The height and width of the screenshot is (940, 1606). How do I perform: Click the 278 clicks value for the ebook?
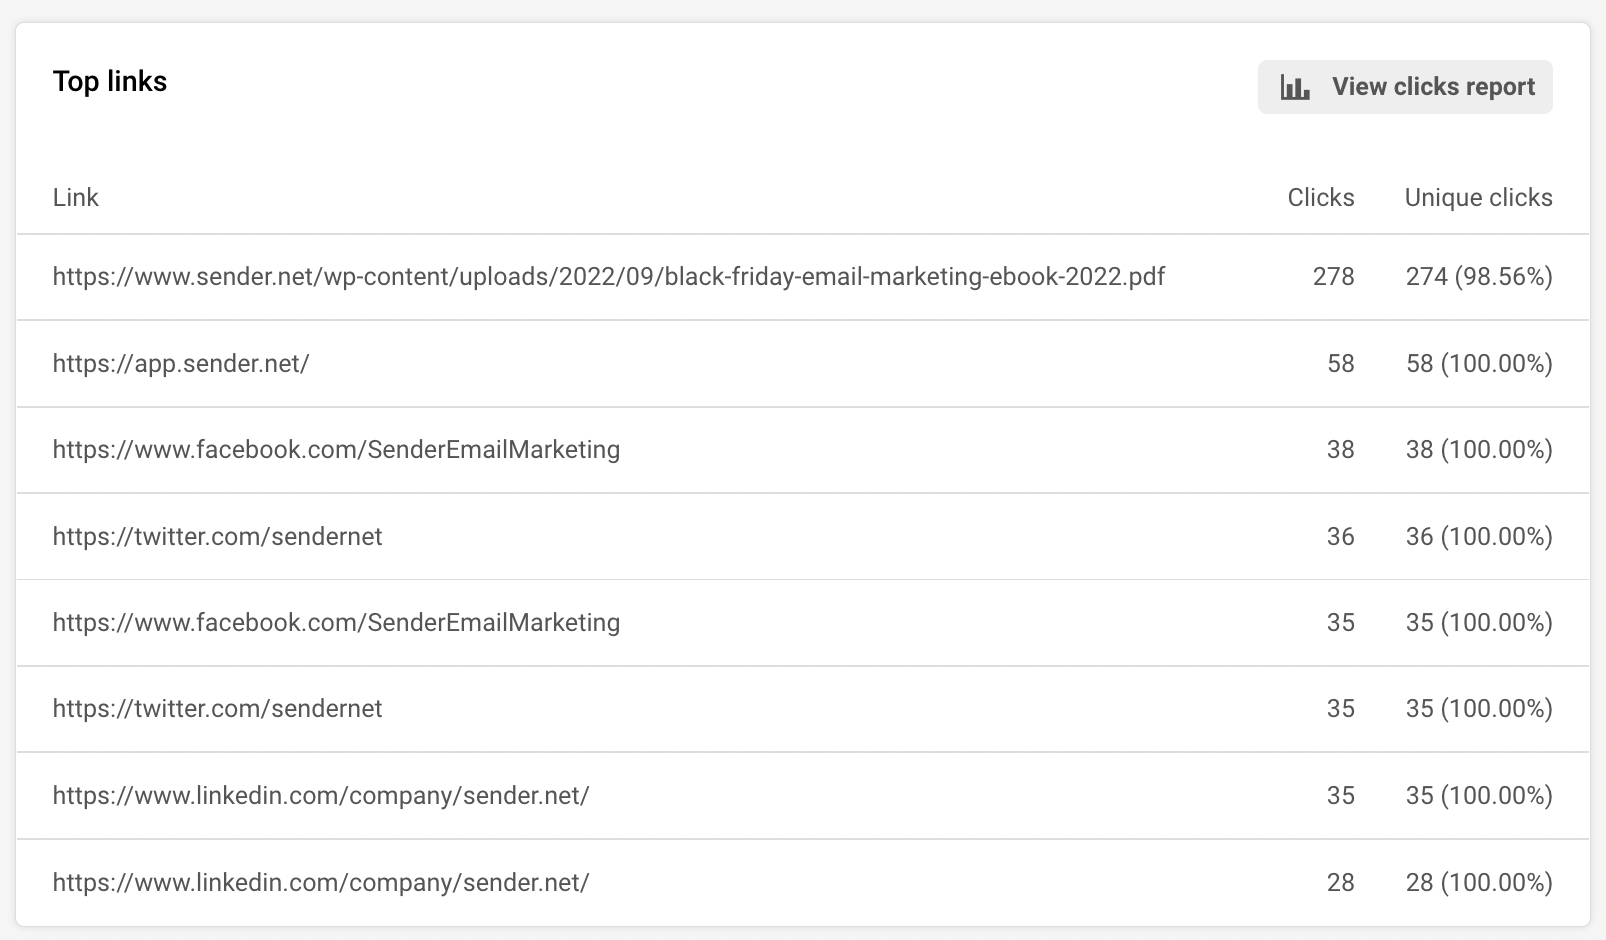click(1333, 276)
